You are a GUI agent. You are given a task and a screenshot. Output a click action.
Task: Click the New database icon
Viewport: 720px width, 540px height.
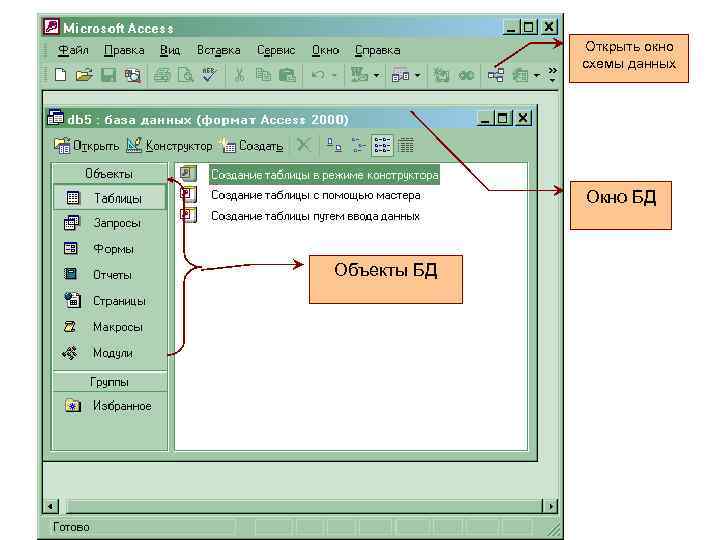coord(61,75)
